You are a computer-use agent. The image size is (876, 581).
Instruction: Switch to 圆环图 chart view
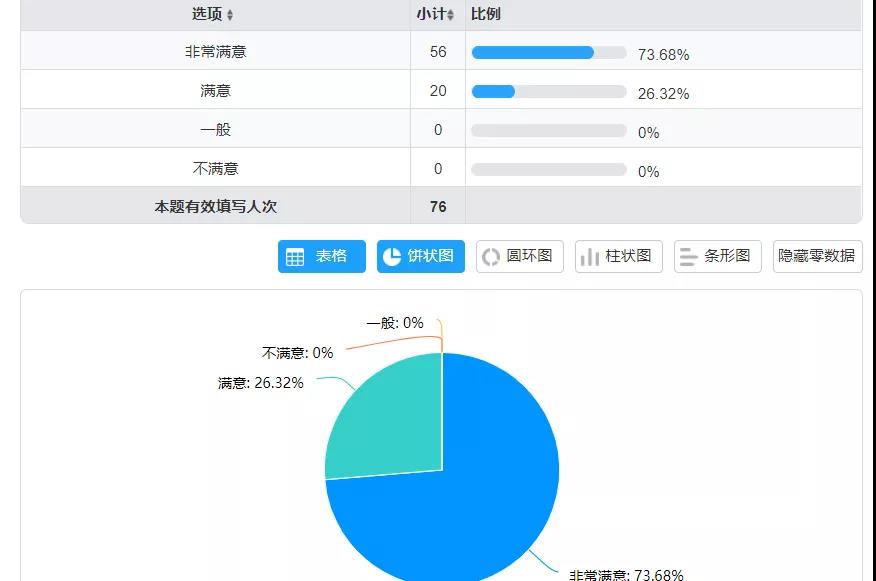click(x=520, y=256)
